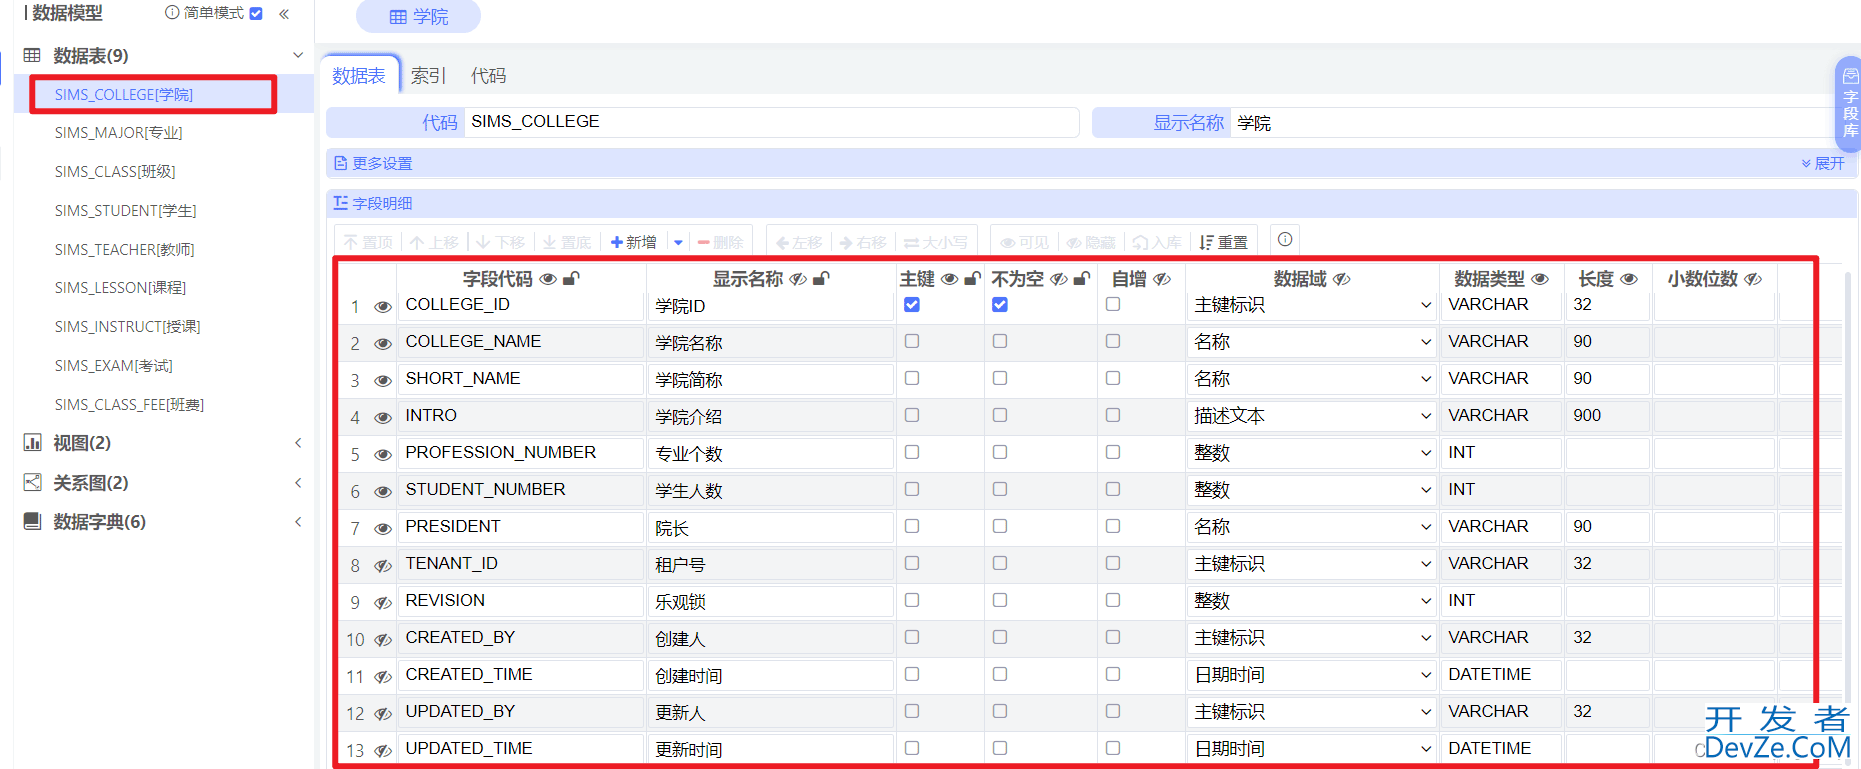
Task: Click the 代码 input showing SIMS_COLLEGE
Action: (771, 122)
